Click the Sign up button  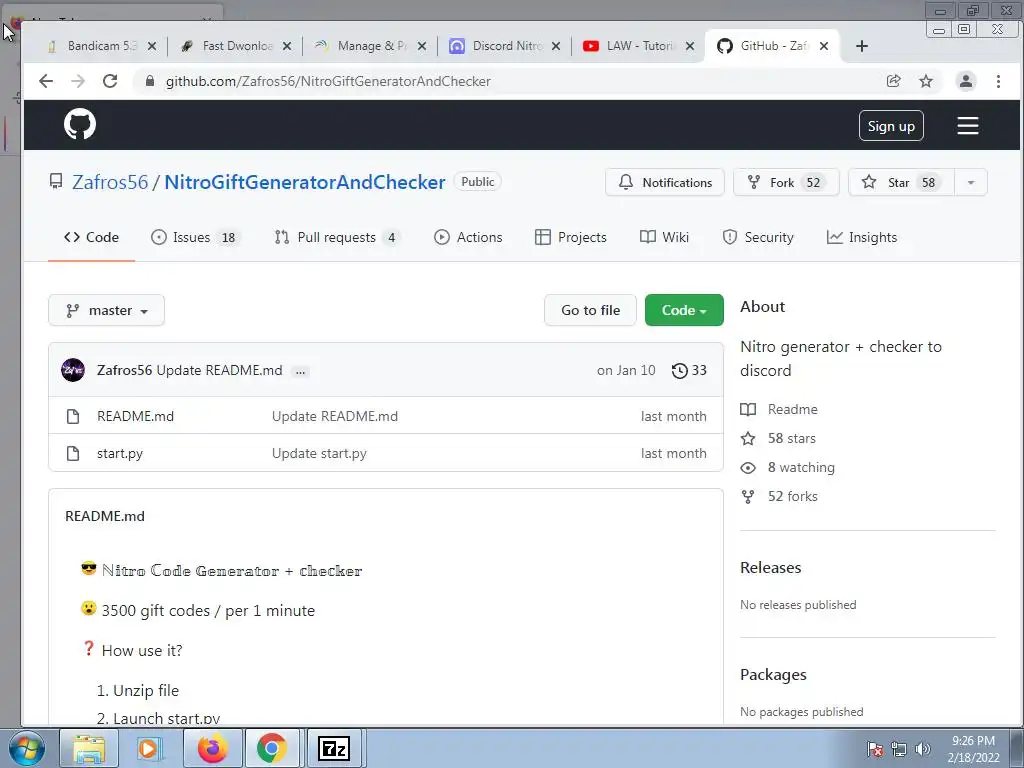(x=891, y=126)
